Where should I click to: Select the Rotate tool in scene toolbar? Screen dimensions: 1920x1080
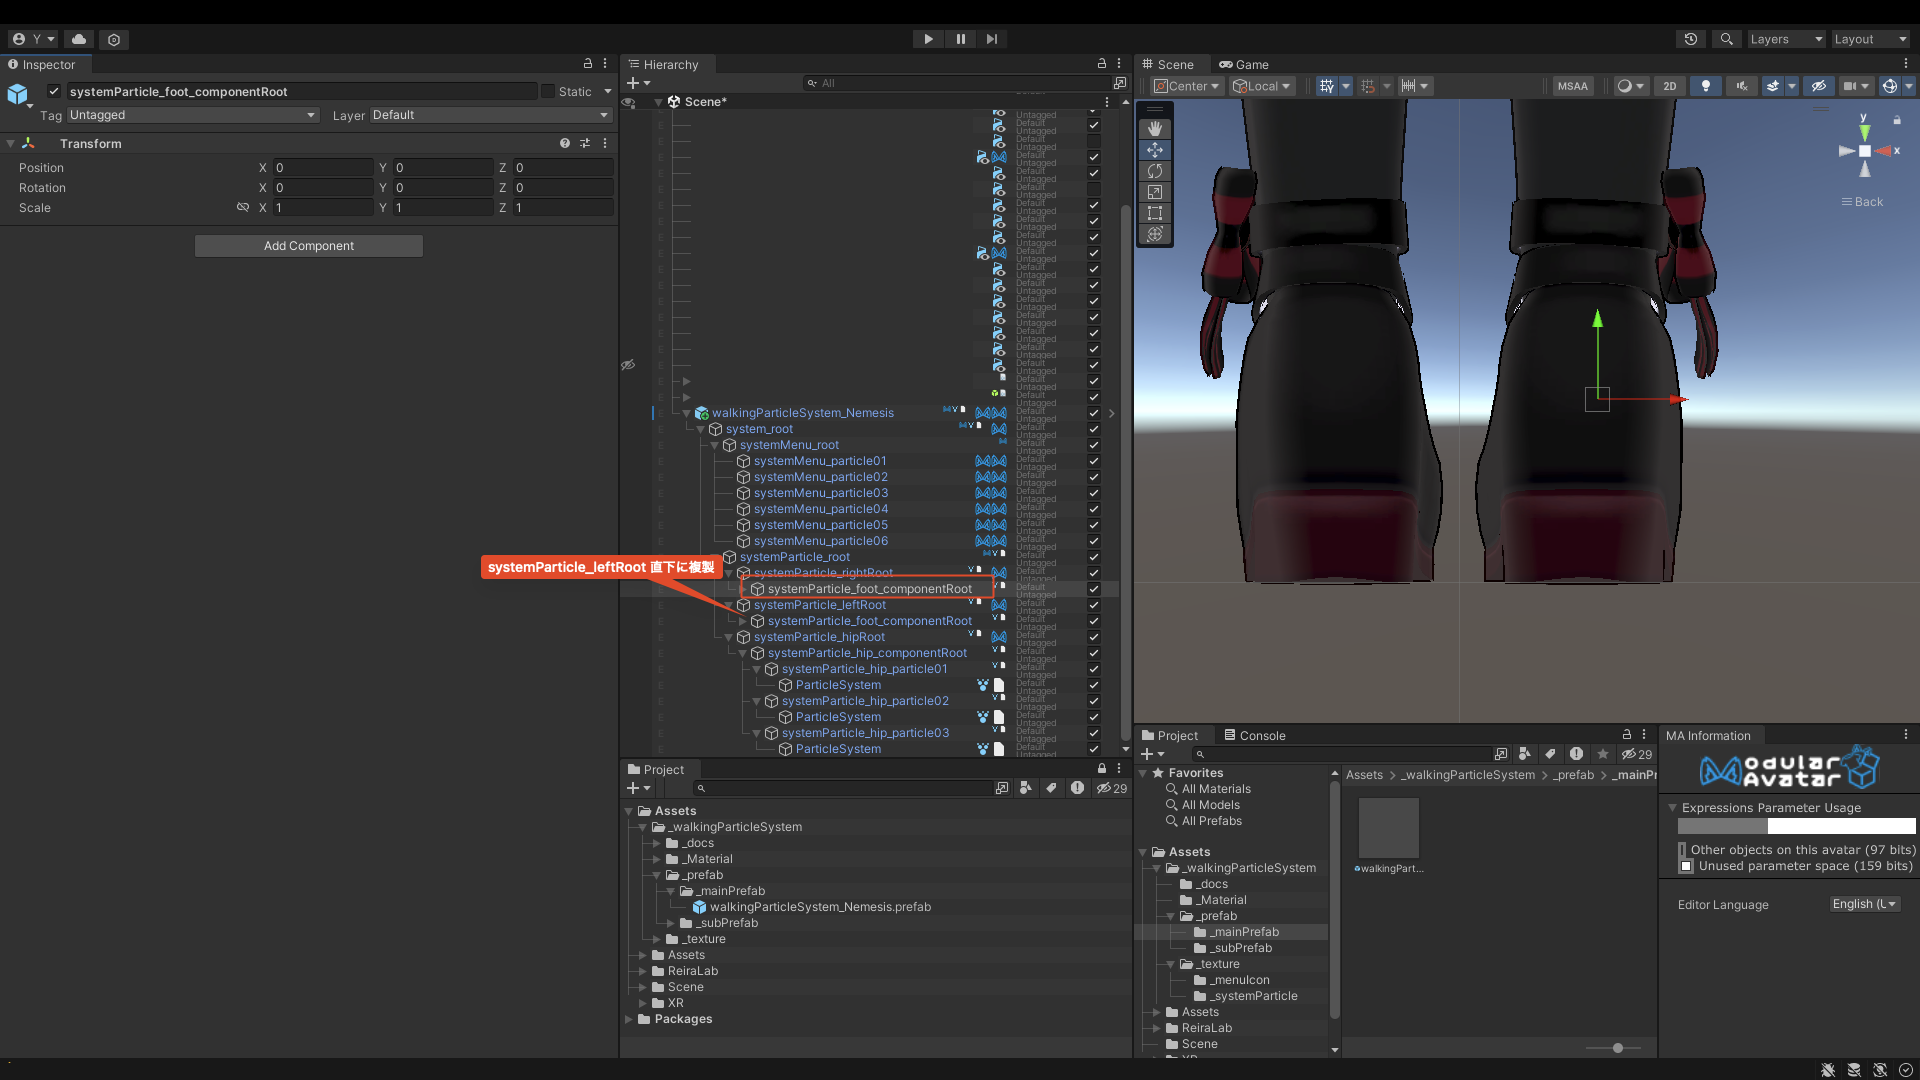[1155, 171]
